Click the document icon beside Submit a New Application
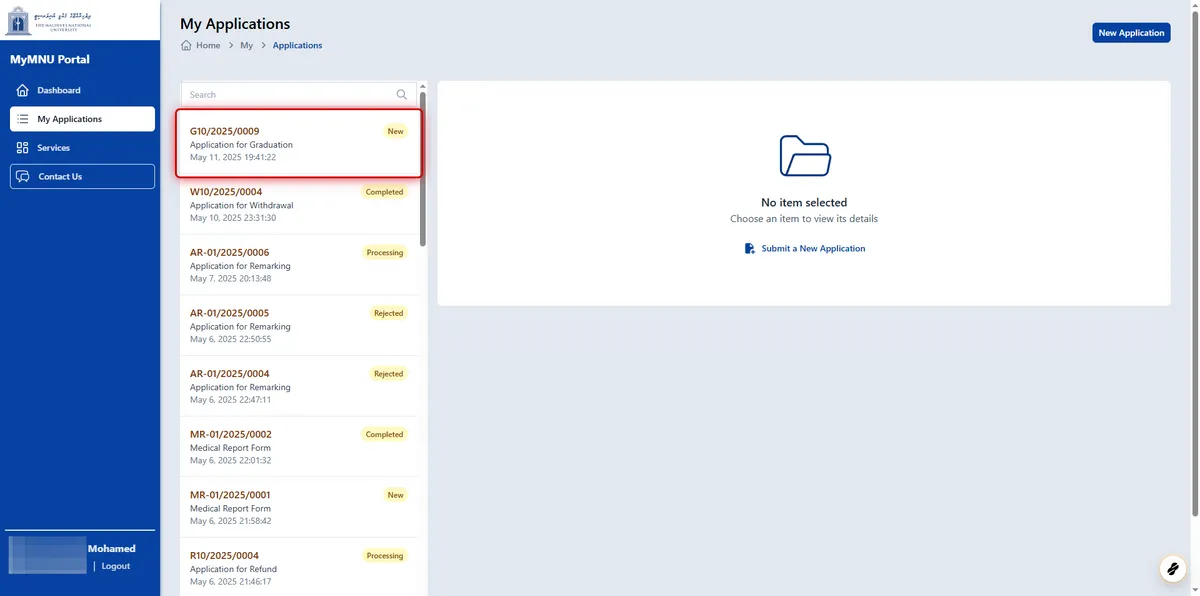The image size is (1200, 596). coord(750,248)
